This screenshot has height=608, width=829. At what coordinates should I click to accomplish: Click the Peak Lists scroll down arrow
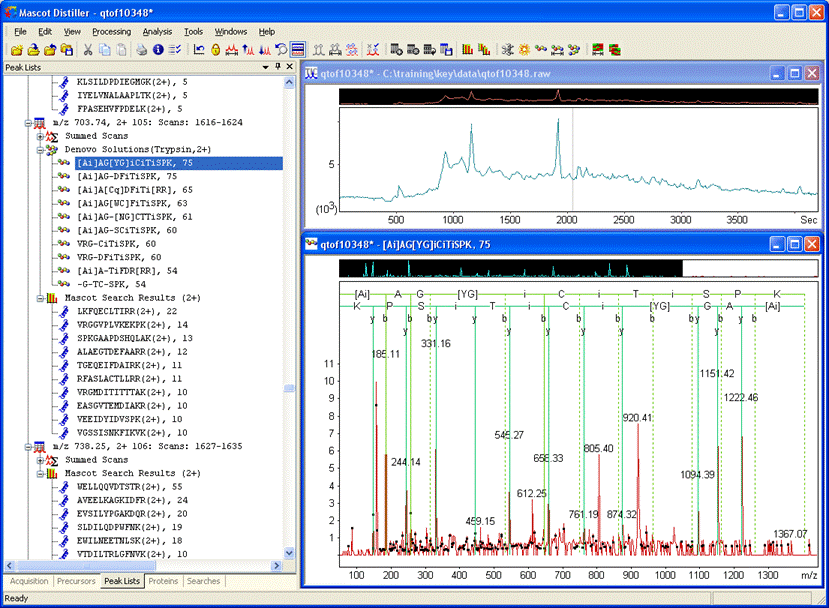[289, 554]
